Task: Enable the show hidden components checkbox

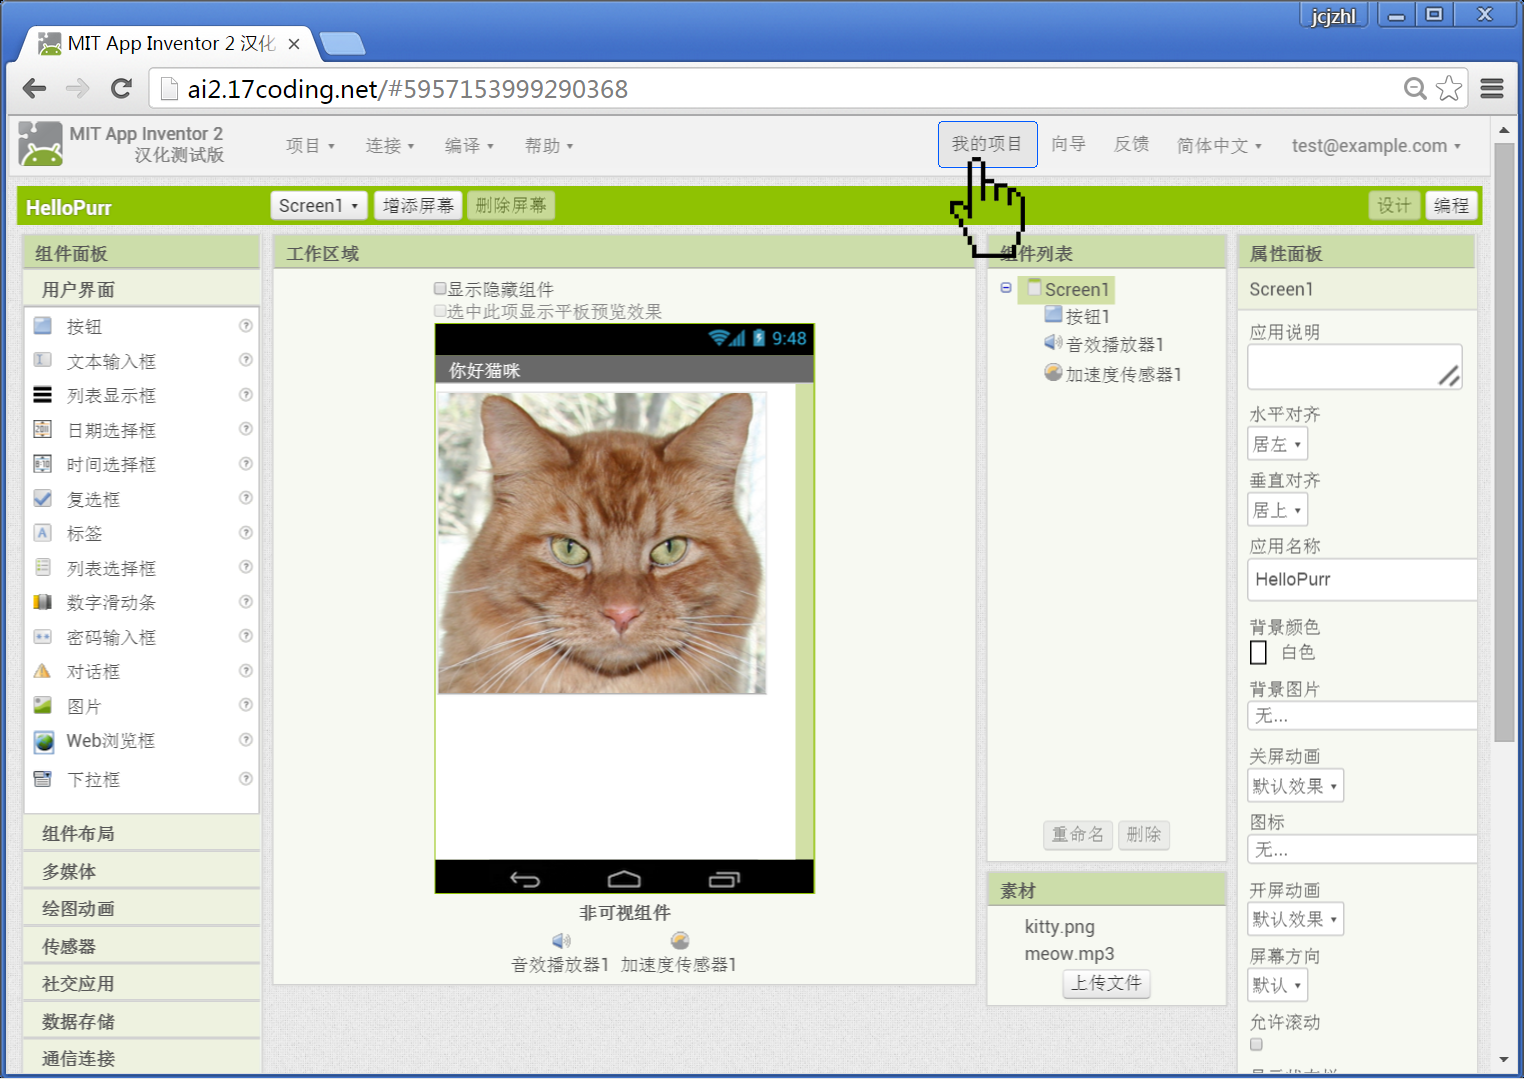Action: tap(440, 289)
